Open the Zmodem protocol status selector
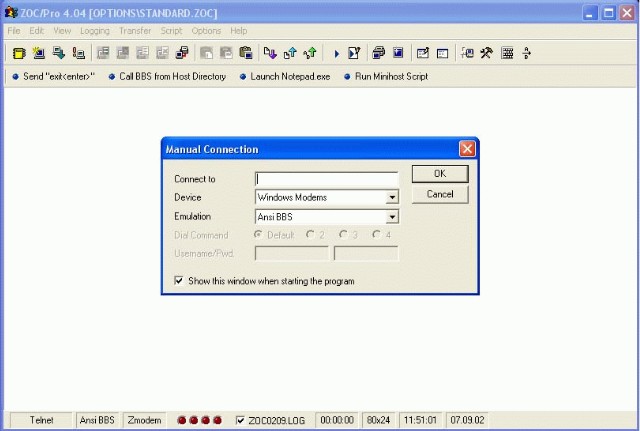This screenshot has height=431, width=640. click(x=144, y=420)
